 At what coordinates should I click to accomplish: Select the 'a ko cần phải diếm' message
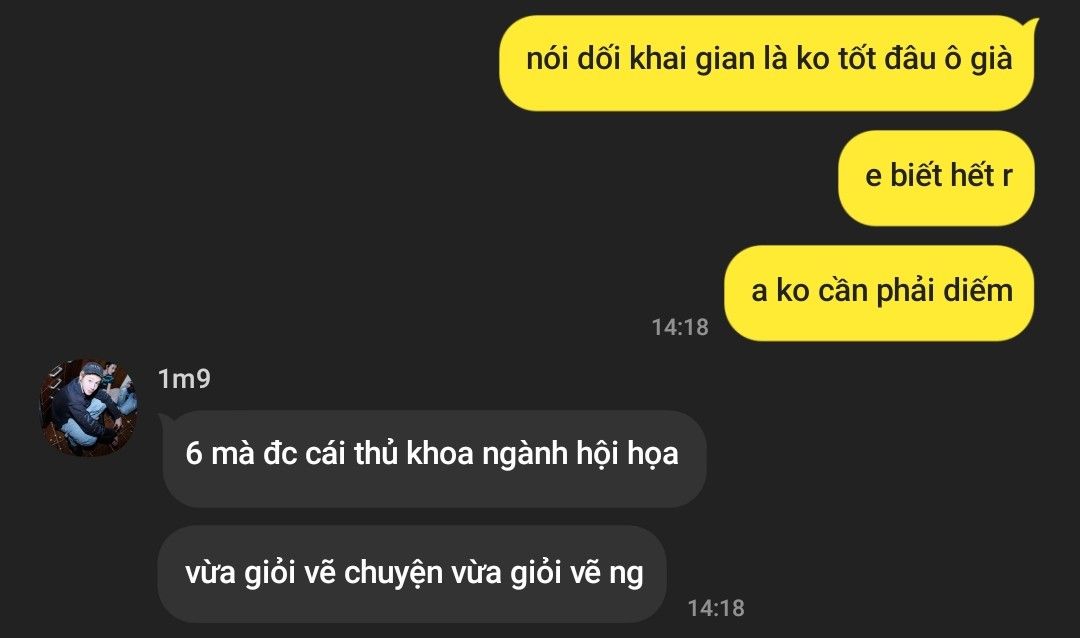879,293
